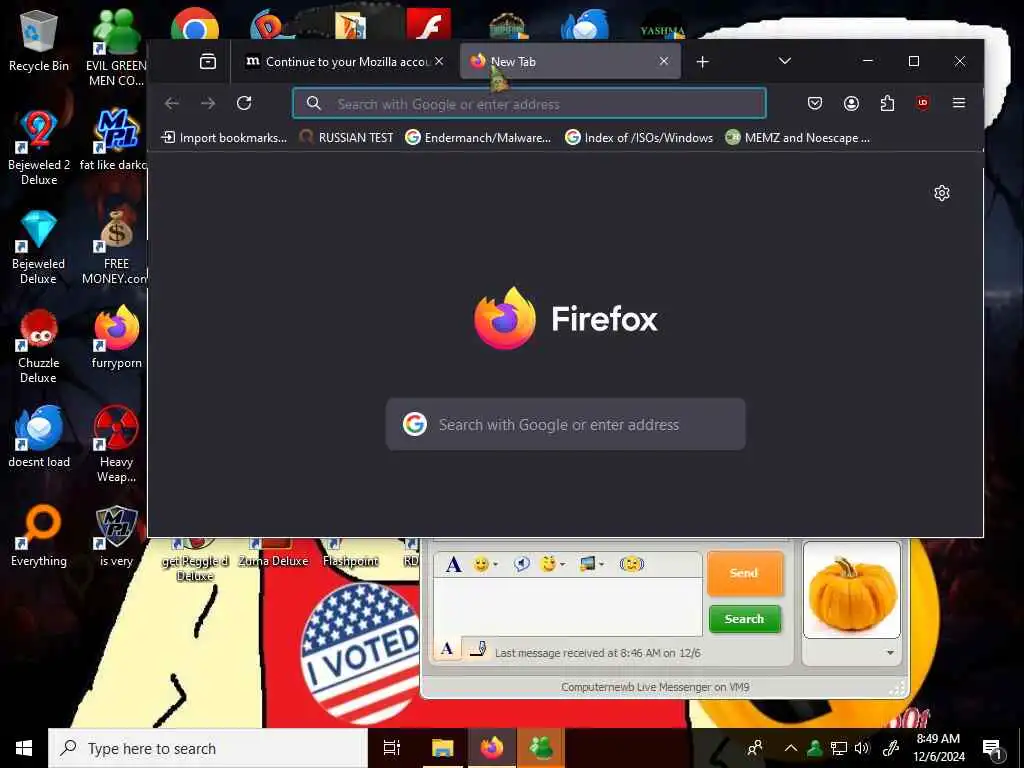Image resolution: width=1024 pixels, height=768 pixels.
Task: Select Heavy Weap... desktop shortcut
Action: tap(116, 444)
